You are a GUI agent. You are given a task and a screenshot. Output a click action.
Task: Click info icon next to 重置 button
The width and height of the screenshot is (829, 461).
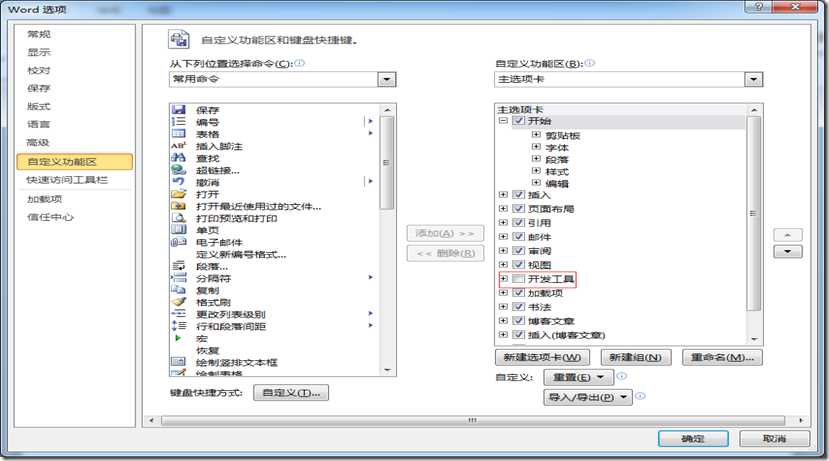(622, 376)
